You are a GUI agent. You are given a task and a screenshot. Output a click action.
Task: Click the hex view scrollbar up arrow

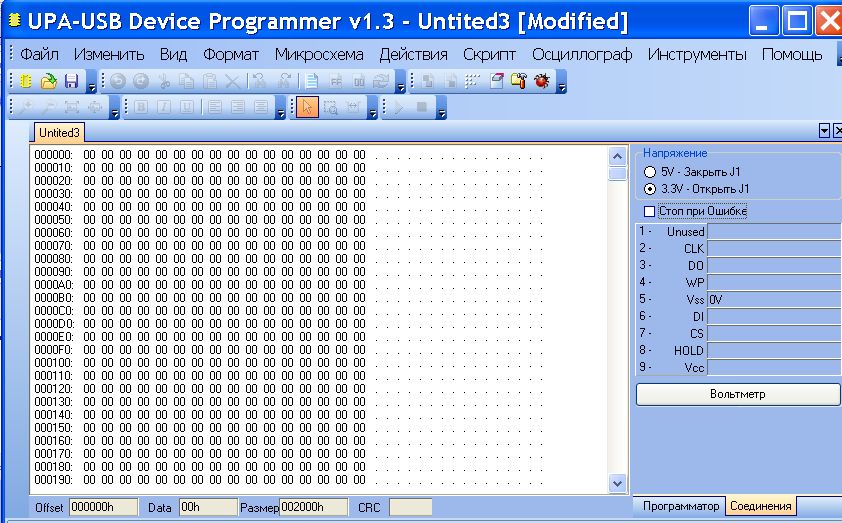click(618, 157)
